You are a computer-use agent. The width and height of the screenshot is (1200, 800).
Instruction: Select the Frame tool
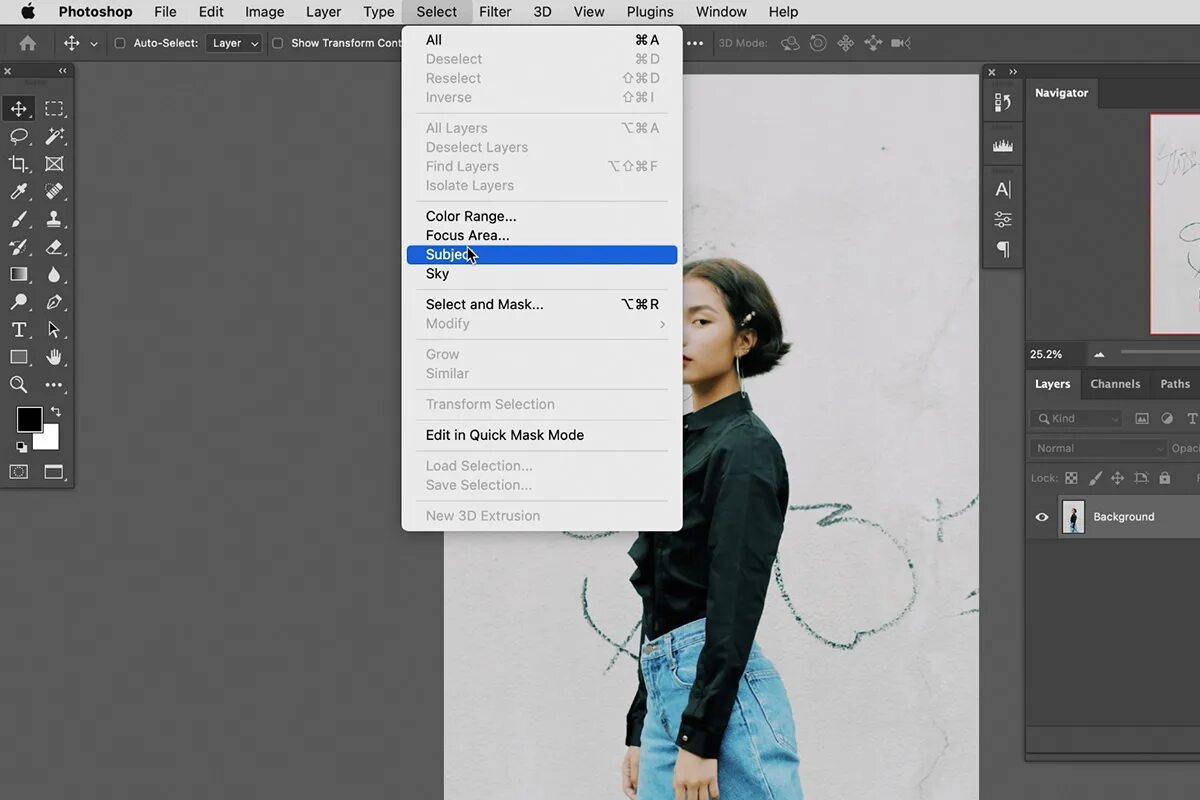point(54,164)
